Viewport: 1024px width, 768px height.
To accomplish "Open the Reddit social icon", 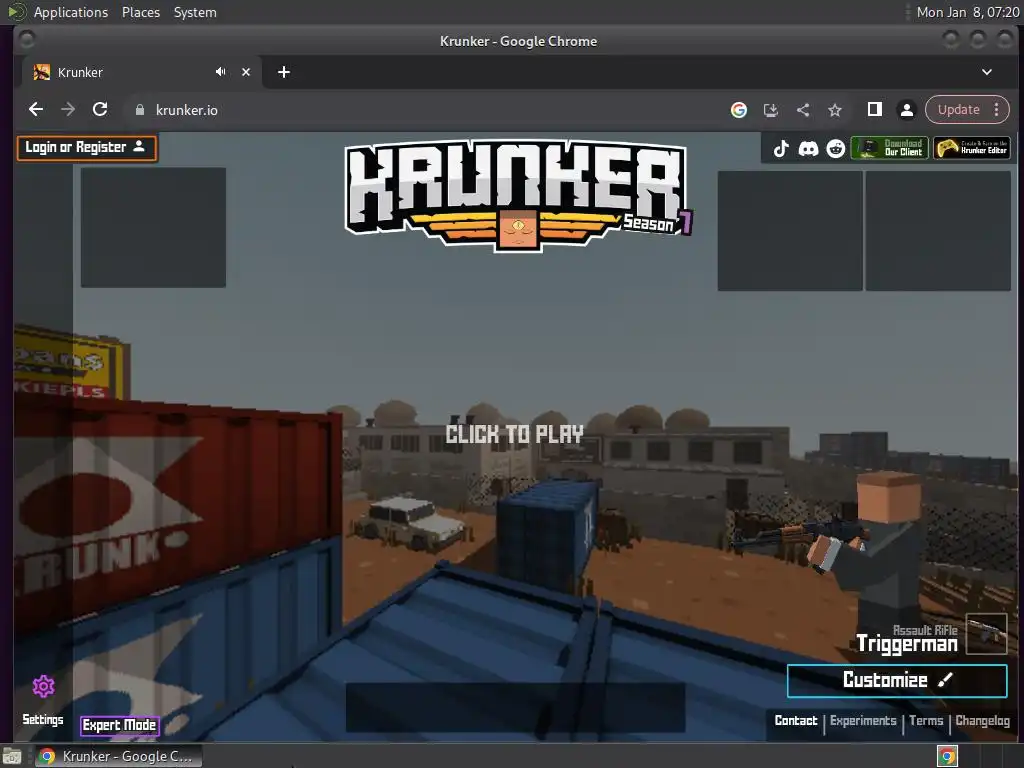I will [835, 149].
